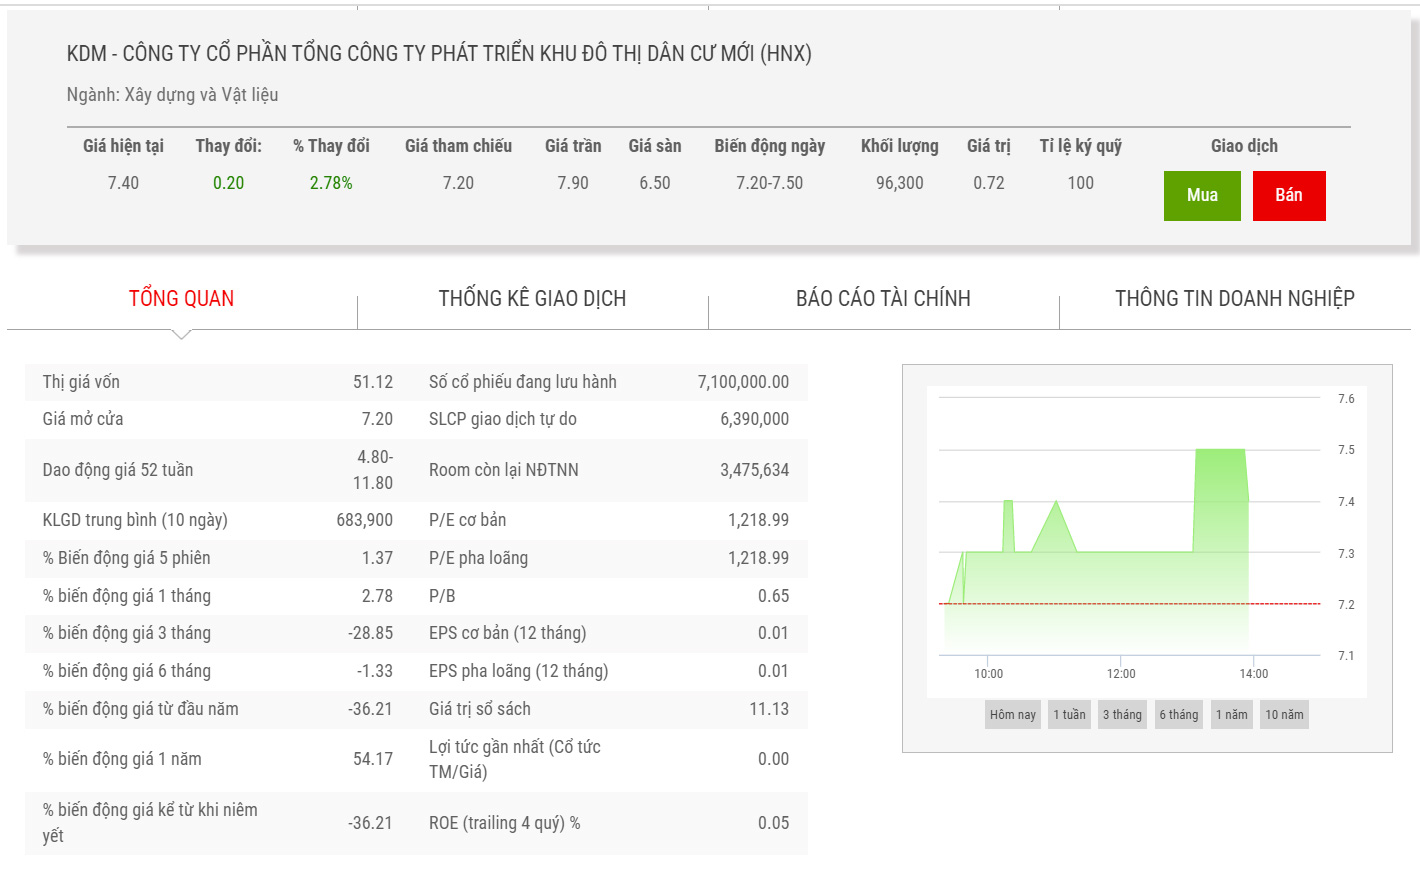Image resolution: width=1420 pixels, height=877 pixels.
Task: Select the Hôm nay chart range
Action: point(1012,714)
